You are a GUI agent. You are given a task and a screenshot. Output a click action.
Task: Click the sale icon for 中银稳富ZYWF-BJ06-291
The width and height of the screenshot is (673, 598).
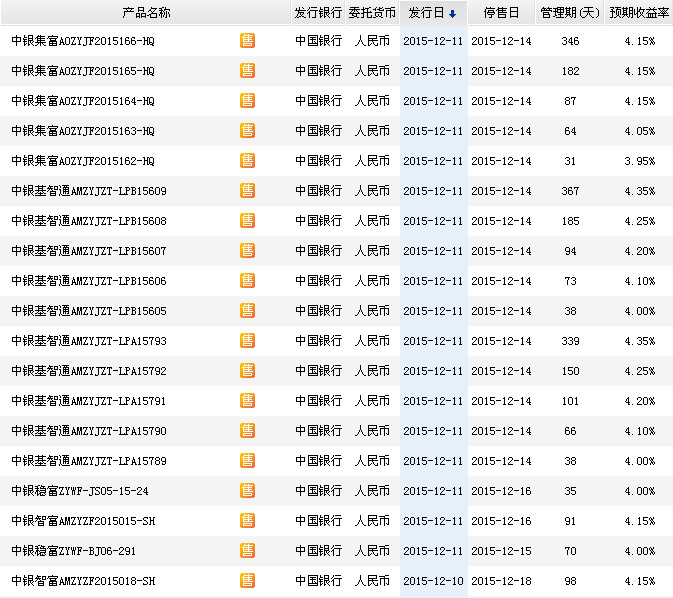247,551
